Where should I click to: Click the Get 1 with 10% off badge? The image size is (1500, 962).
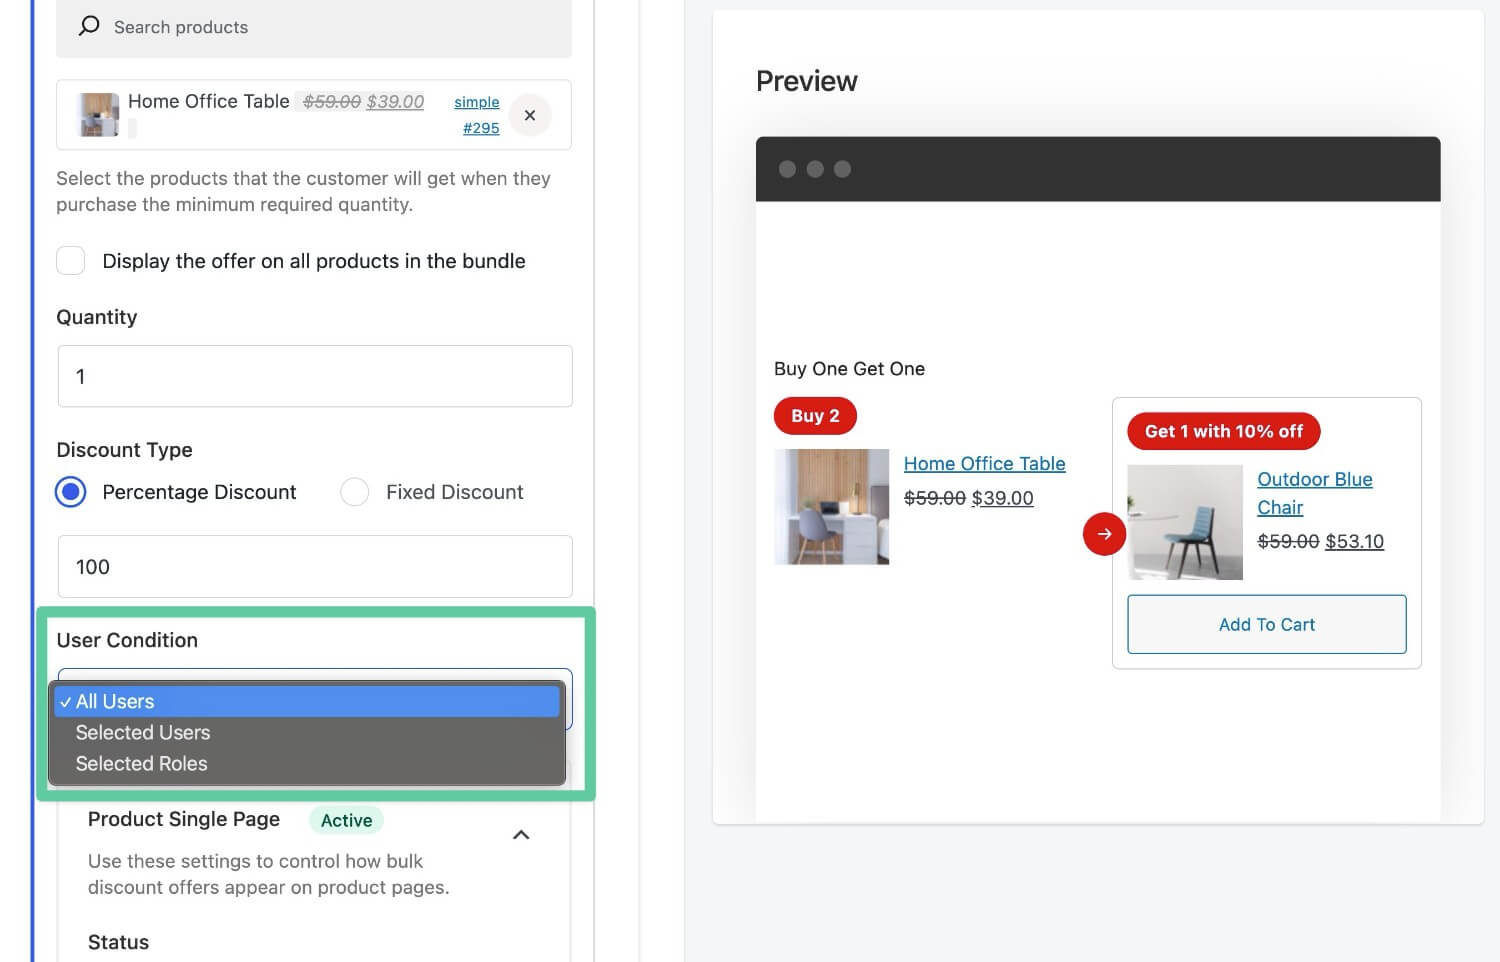coord(1224,431)
